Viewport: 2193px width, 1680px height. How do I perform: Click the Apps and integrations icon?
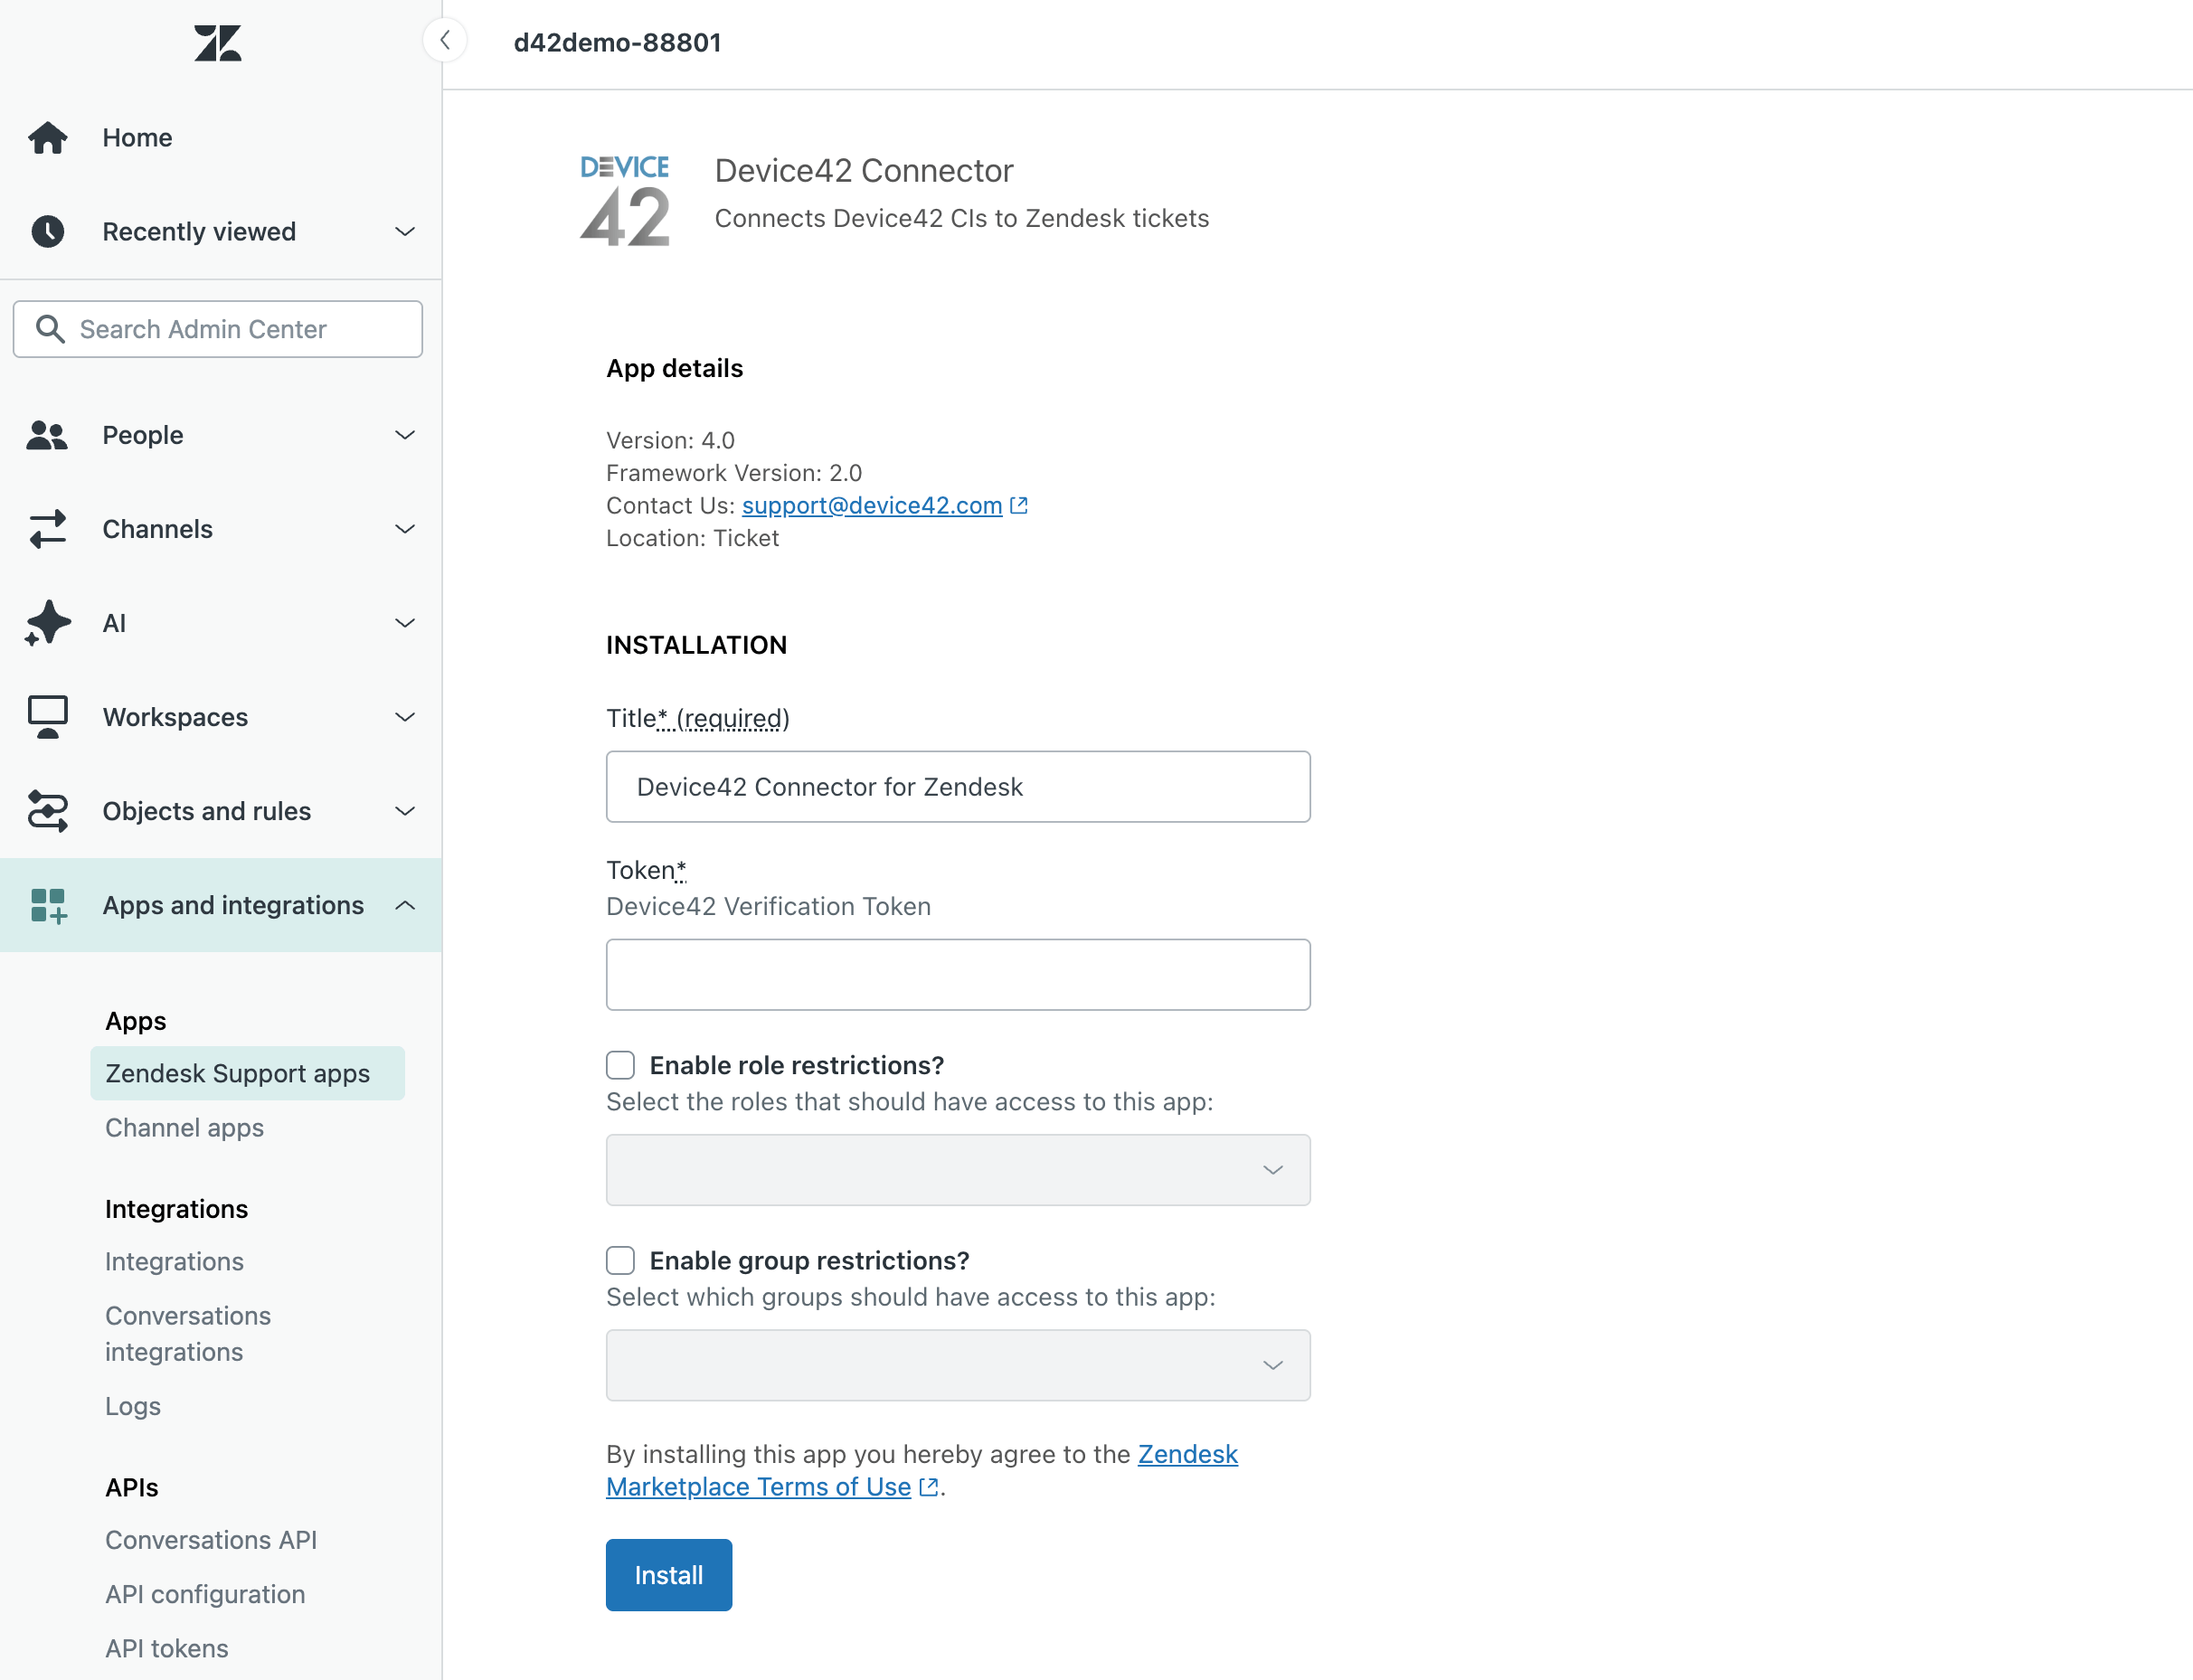(x=48, y=905)
